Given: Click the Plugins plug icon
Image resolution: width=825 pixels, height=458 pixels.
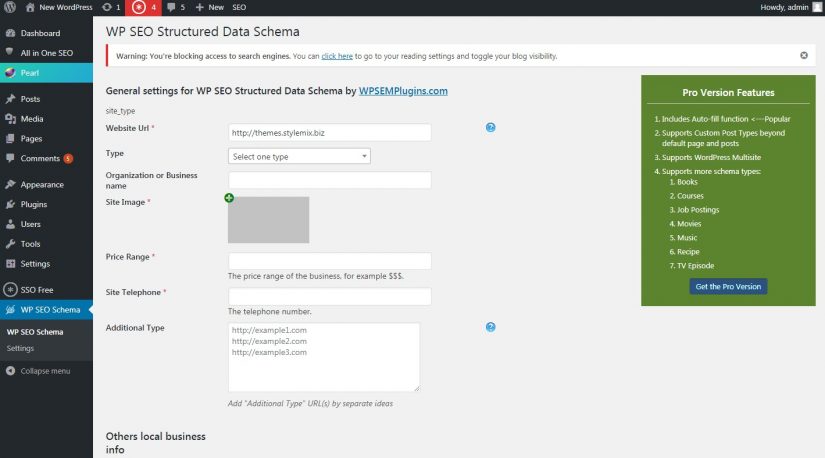Looking at the screenshot, I should 10,204.
